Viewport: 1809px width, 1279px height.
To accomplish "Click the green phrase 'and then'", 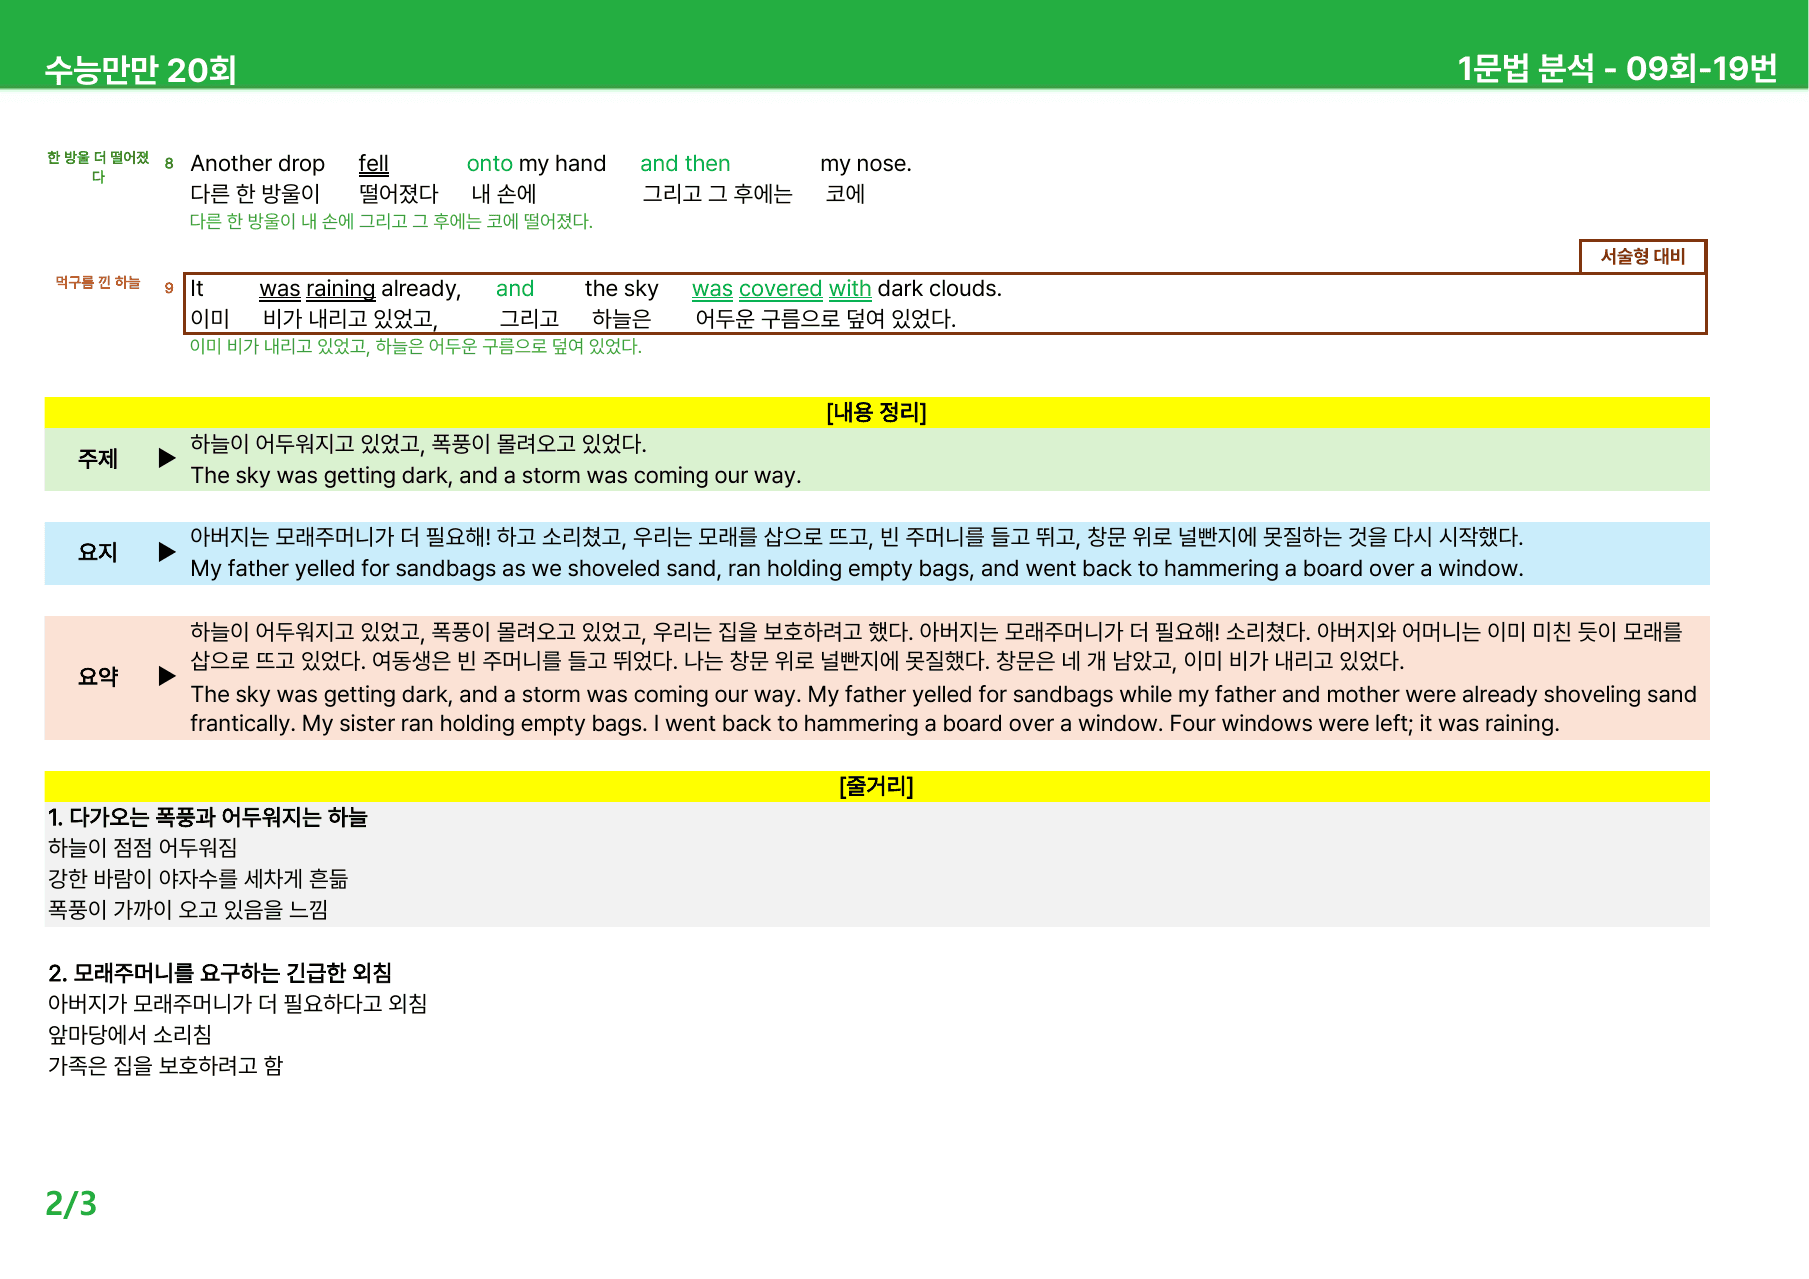I will click(685, 163).
